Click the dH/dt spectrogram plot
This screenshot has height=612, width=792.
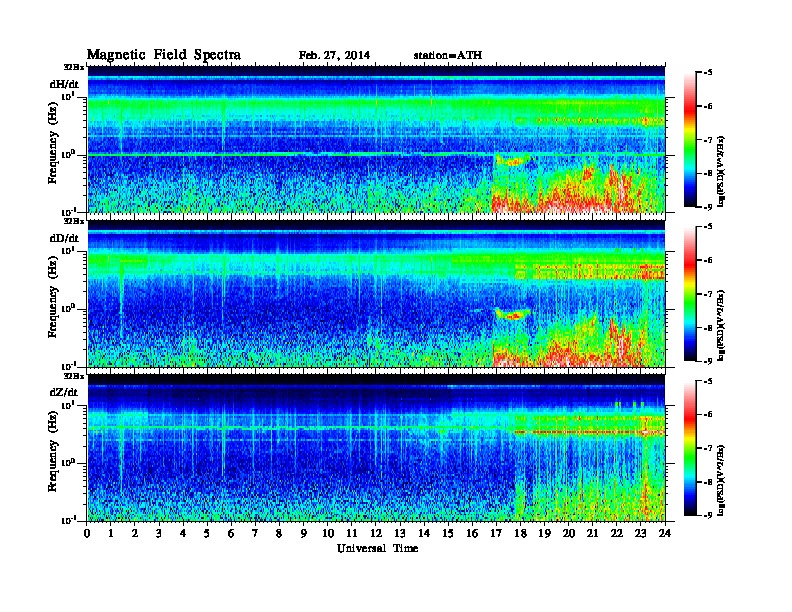tap(376, 139)
